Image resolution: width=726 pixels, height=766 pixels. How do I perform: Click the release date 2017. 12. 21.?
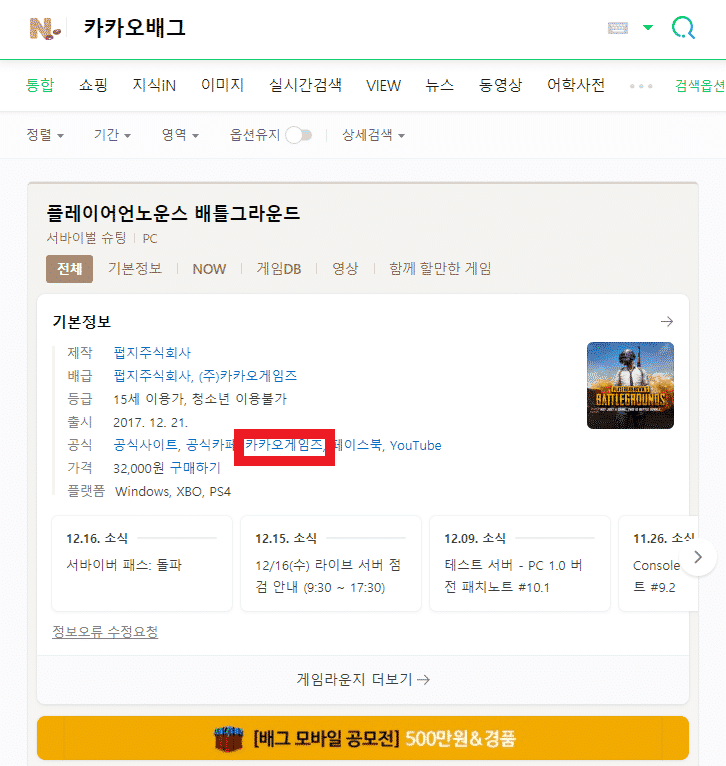[x=150, y=423]
